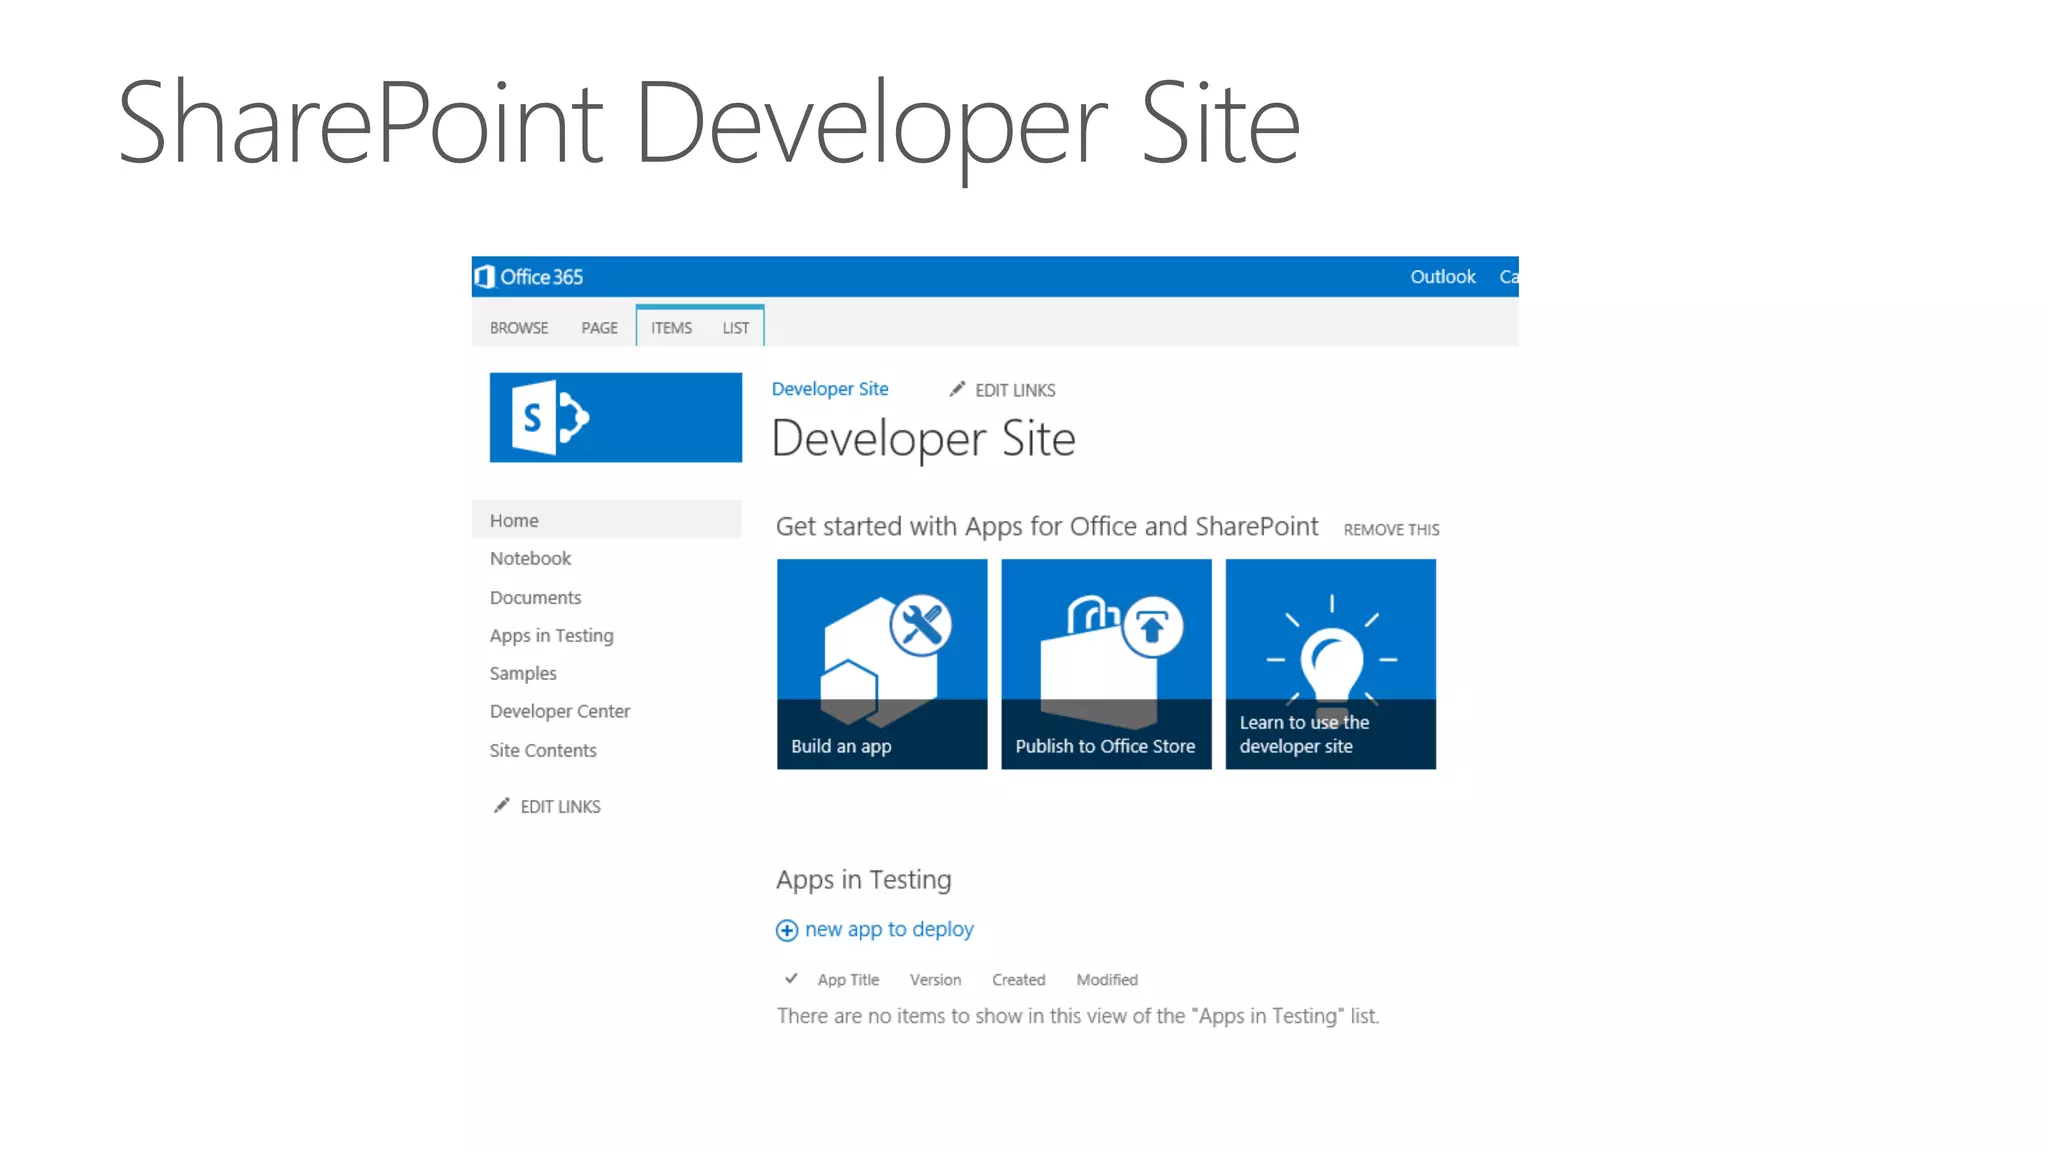Viewport: 2048px width, 1152px height.
Task: Click the Modified column header
Action: [x=1106, y=980]
